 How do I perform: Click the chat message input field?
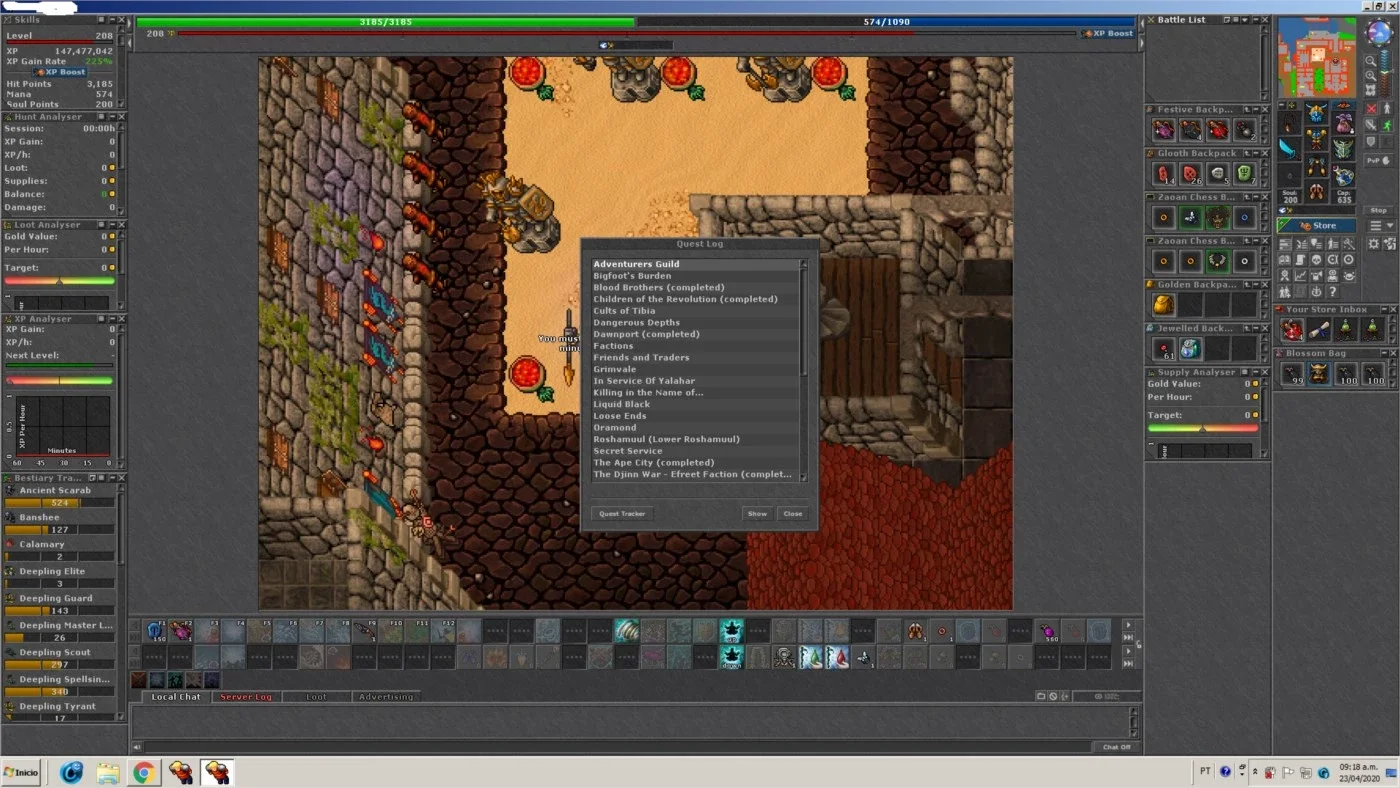pos(618,747)
